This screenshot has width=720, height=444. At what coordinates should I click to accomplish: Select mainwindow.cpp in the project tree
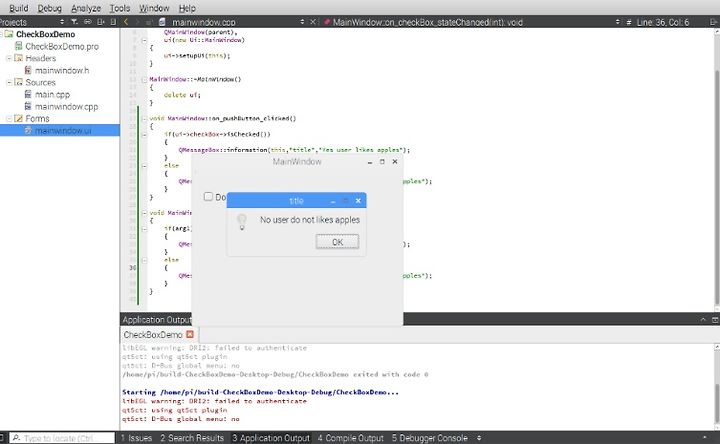[x=66, y=107]
